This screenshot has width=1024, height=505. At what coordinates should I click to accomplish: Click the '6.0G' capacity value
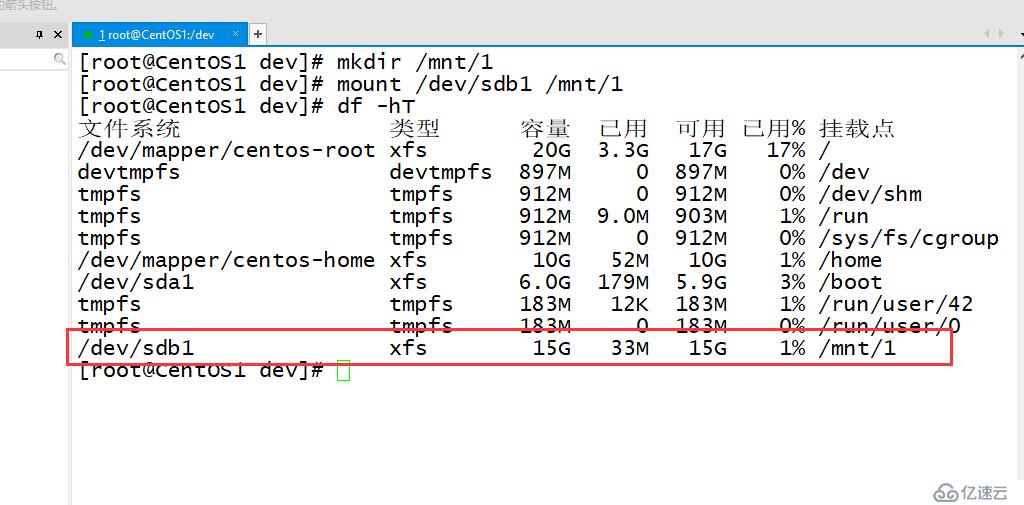point(545,282)
